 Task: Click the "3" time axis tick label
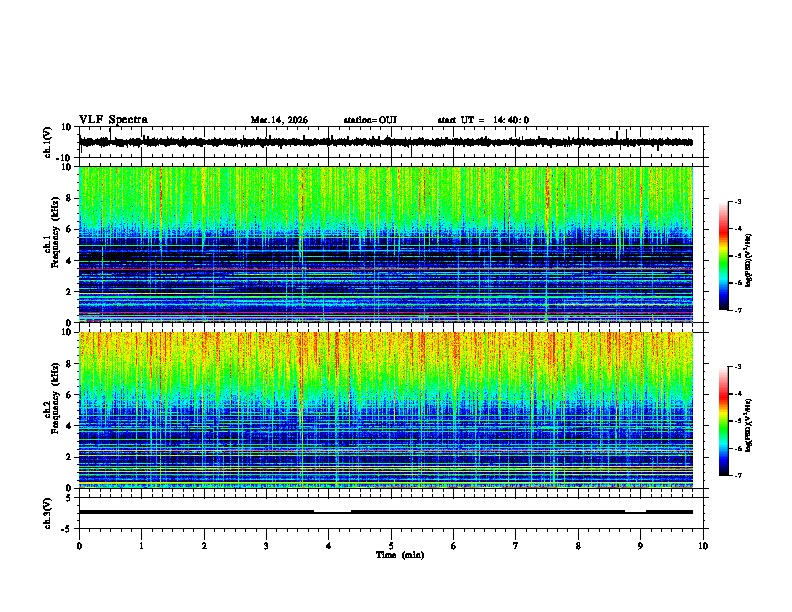pyautogui.click(x=266, y=546)
